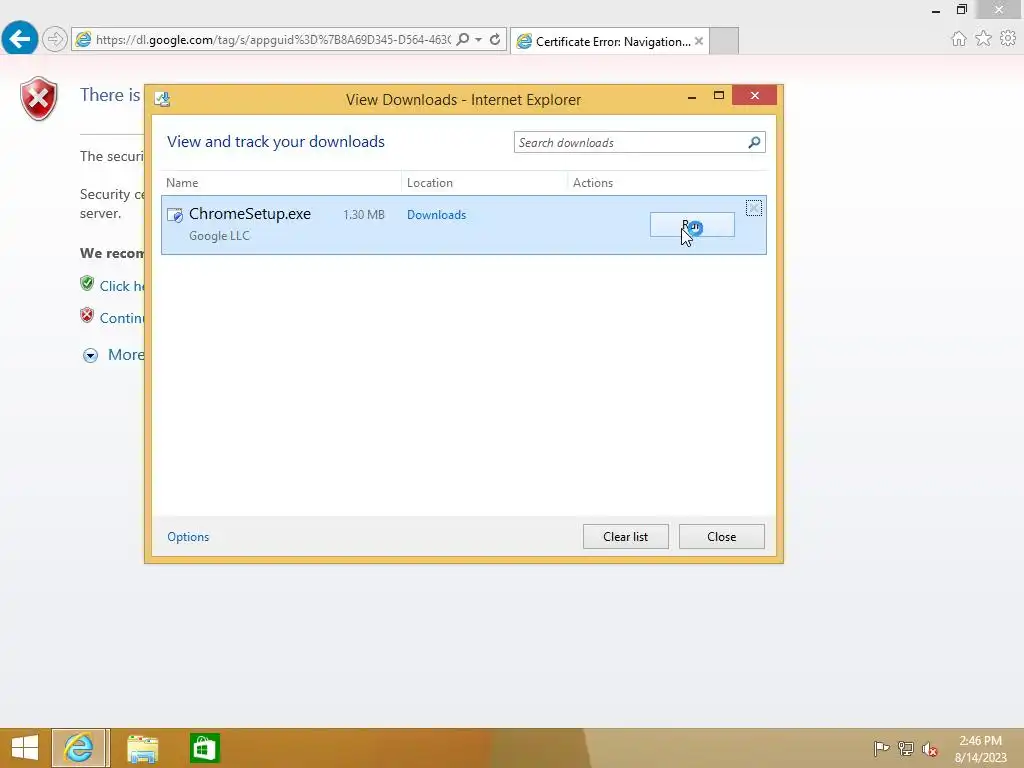Click the Actions column header
Viewport: 1024px width, 768px height.
pyautogui.click(x=593, y=183)
